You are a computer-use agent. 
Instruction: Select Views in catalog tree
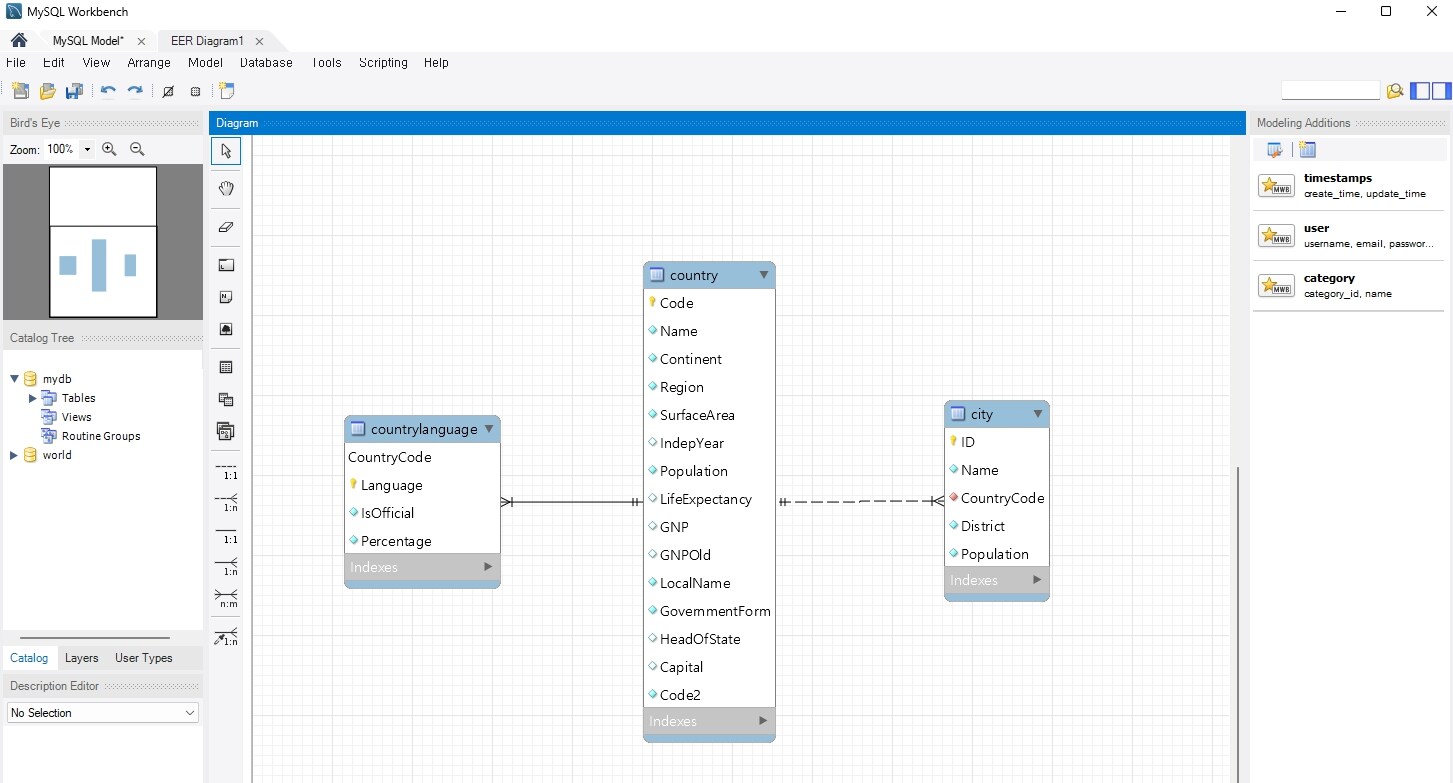click(76, 417)
